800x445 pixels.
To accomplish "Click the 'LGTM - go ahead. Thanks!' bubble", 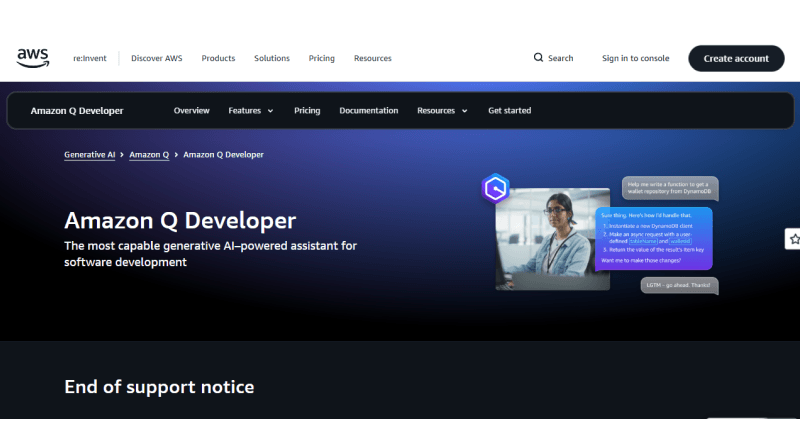I will tap(679, 285).
